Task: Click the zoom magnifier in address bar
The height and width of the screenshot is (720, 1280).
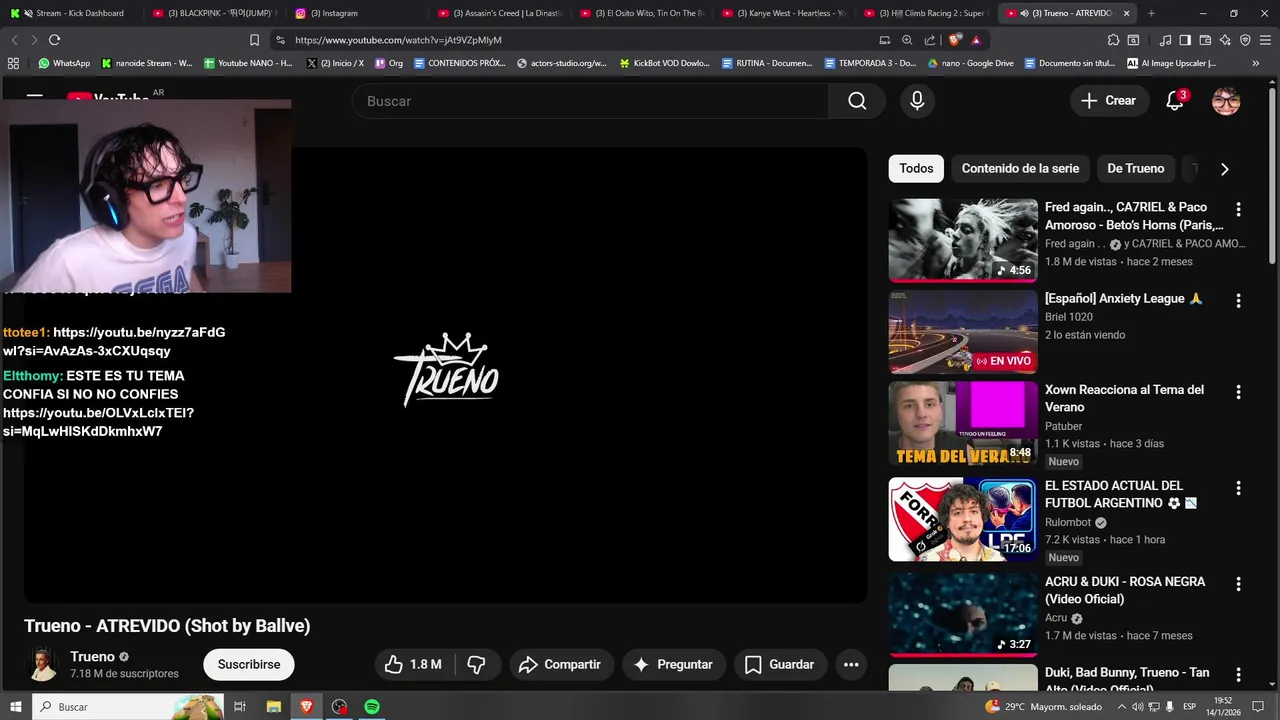Action: pyautogui.click(x=907, y=40)
